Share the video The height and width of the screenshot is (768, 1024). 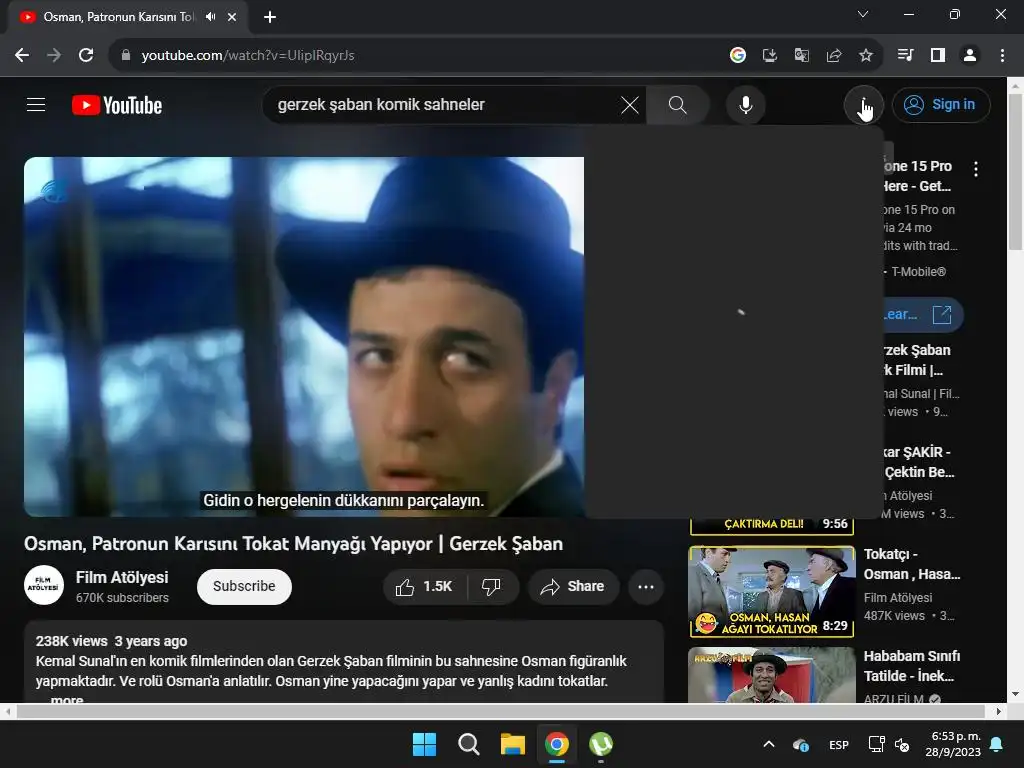click(573, 586)
